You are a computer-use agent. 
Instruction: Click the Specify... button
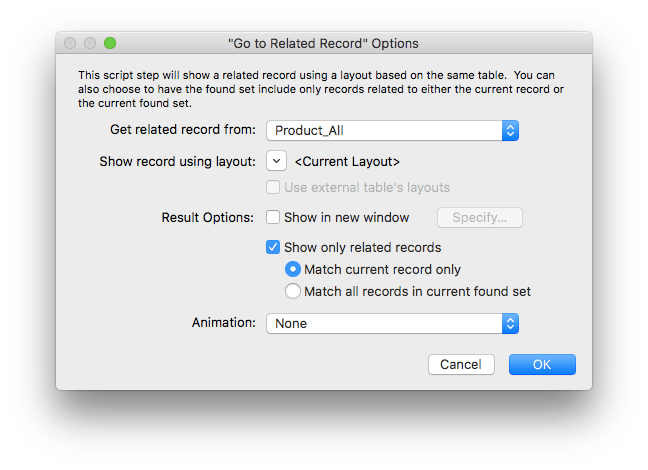tap(480, 217)
